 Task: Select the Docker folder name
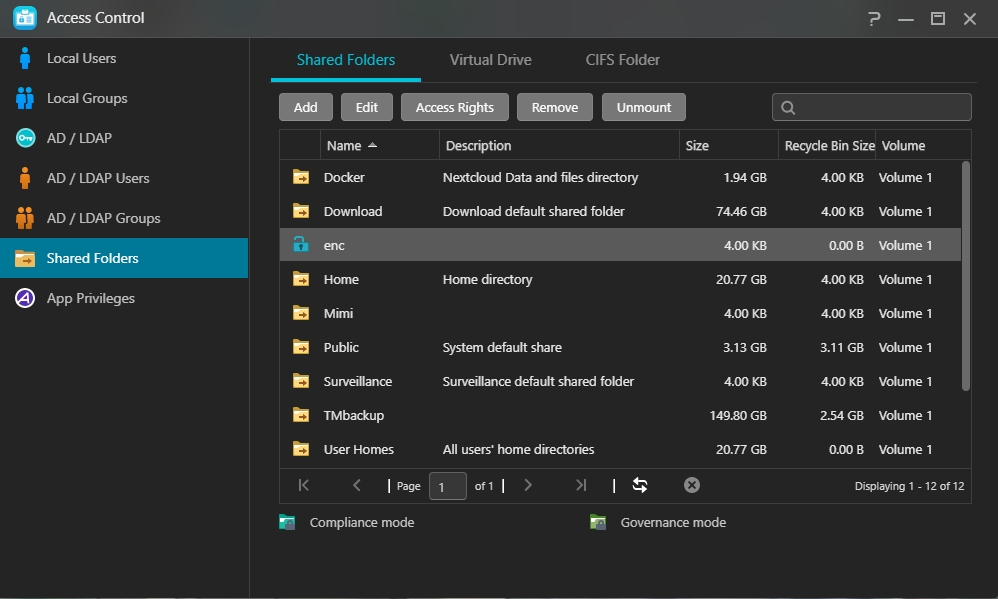pos(344,178)
